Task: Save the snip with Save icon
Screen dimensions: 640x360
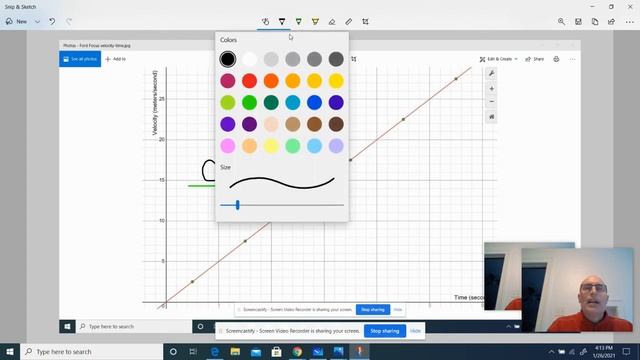Action: click(578, 22)
